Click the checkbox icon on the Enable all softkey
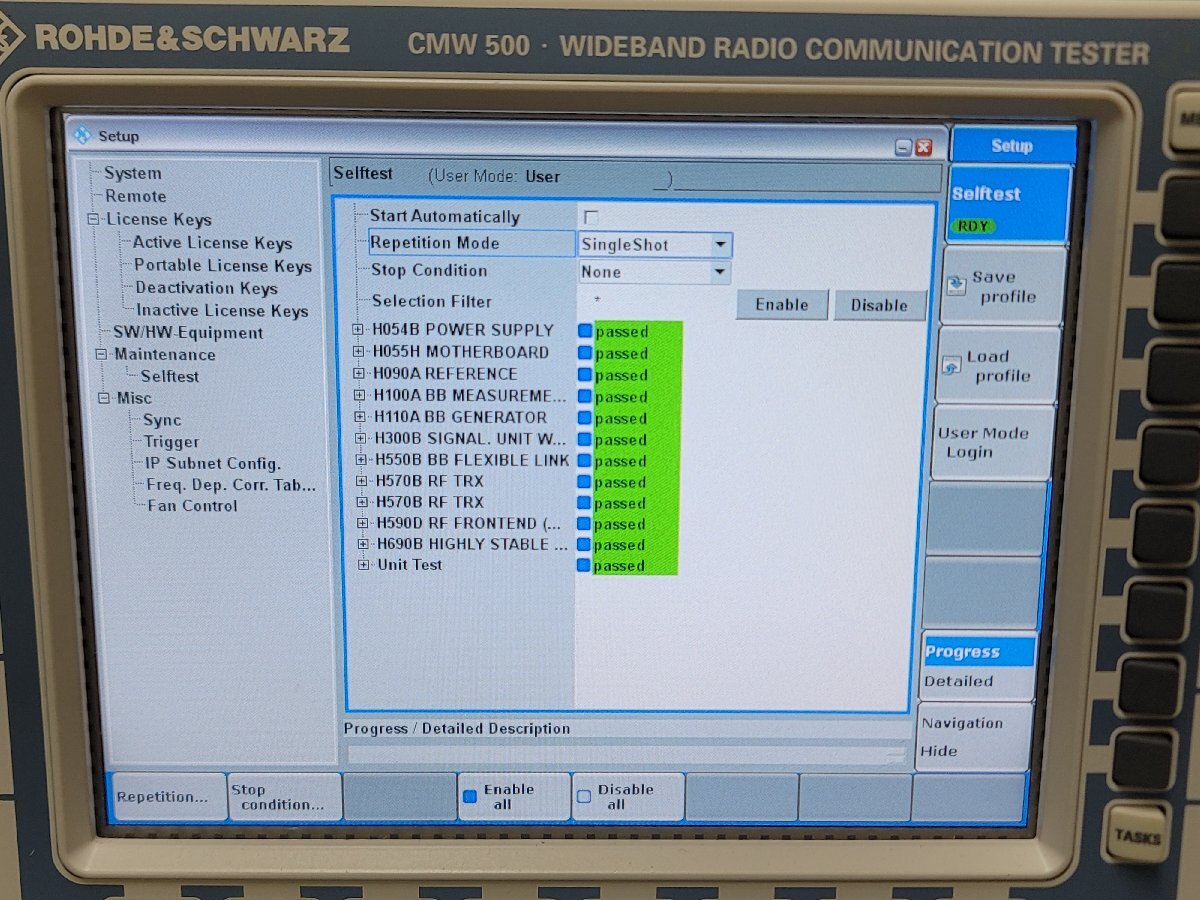1200x900 pixels. click(x=468, y=795)
